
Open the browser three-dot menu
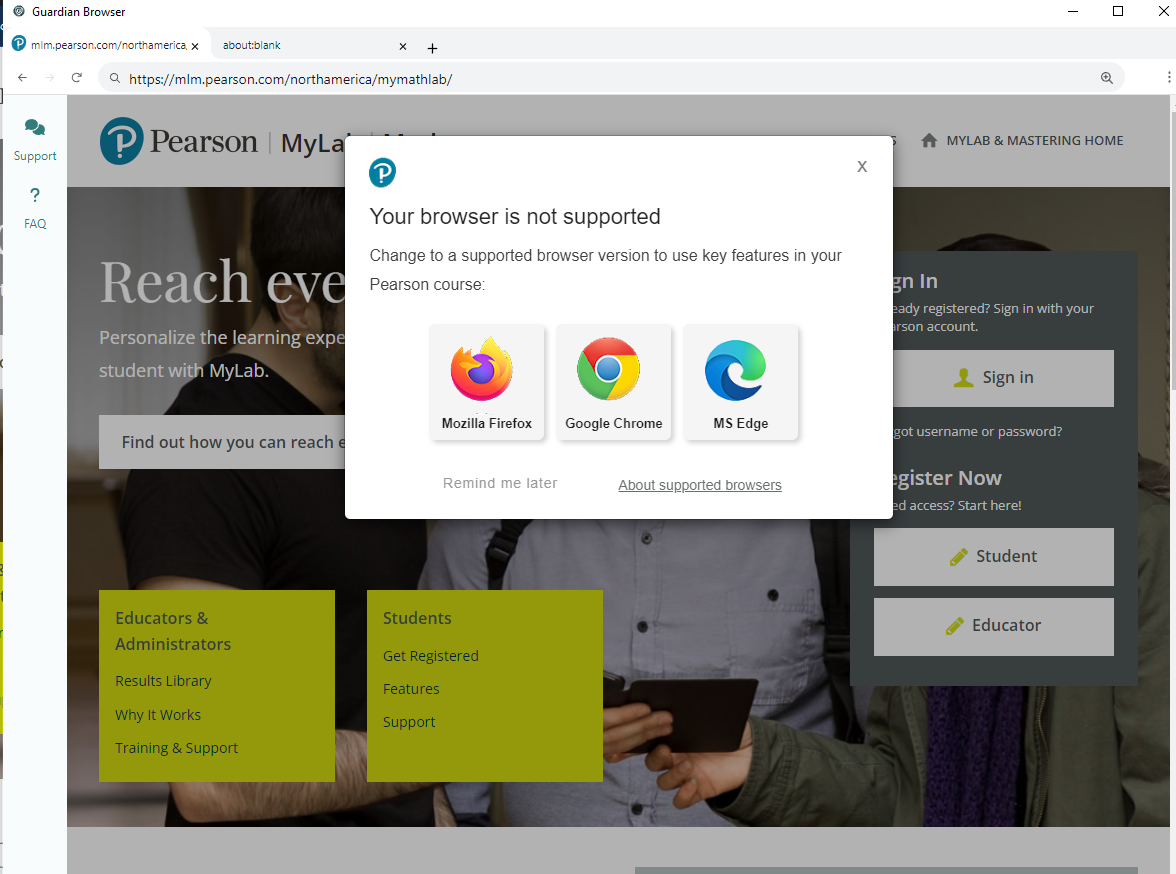coord(1168,78)
